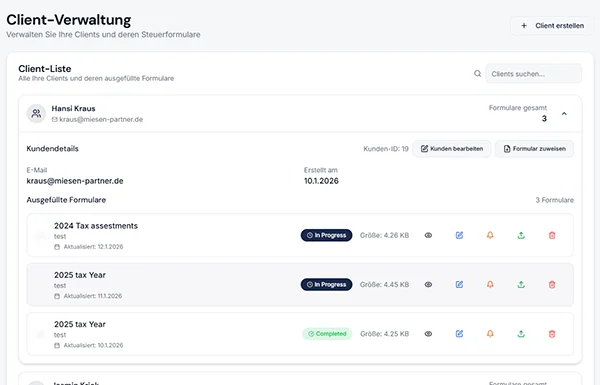The image size is (600, 385).
Task: Focus the Clients suchen search field
Action: tap(533, 74)
